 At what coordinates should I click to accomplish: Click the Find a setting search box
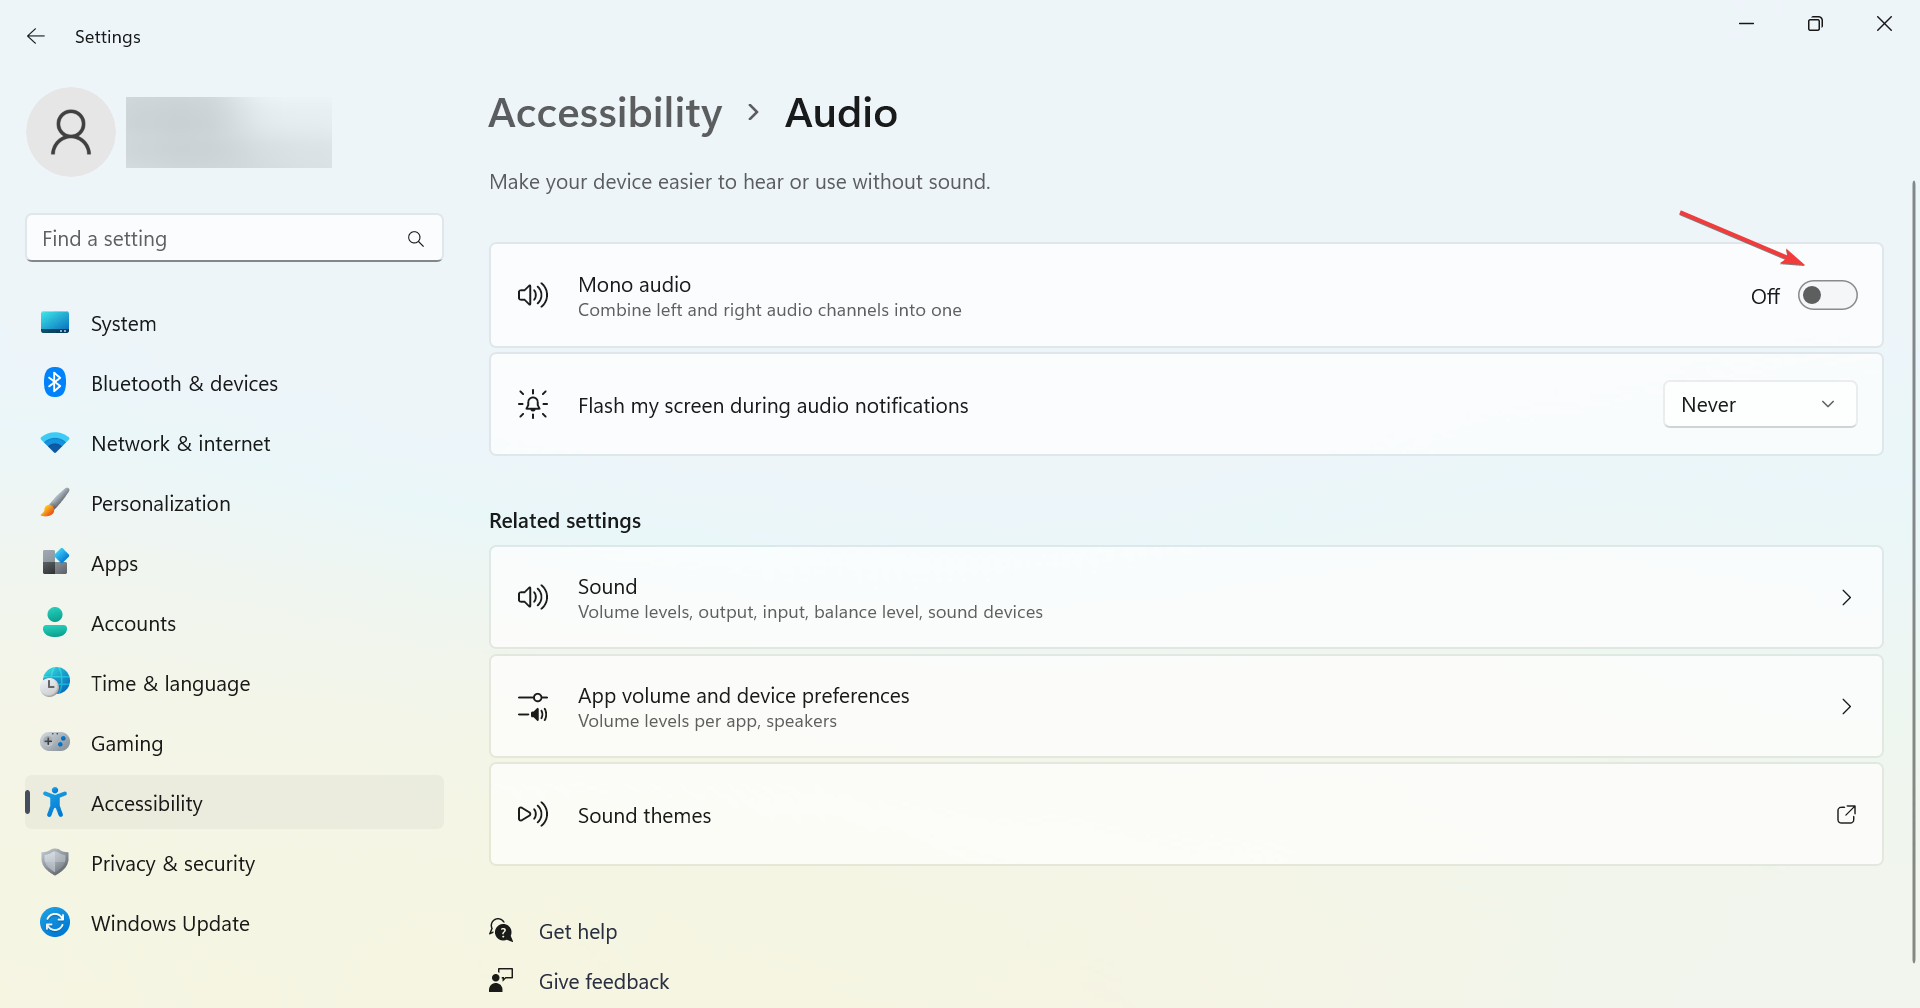click(x=220, y=239)
